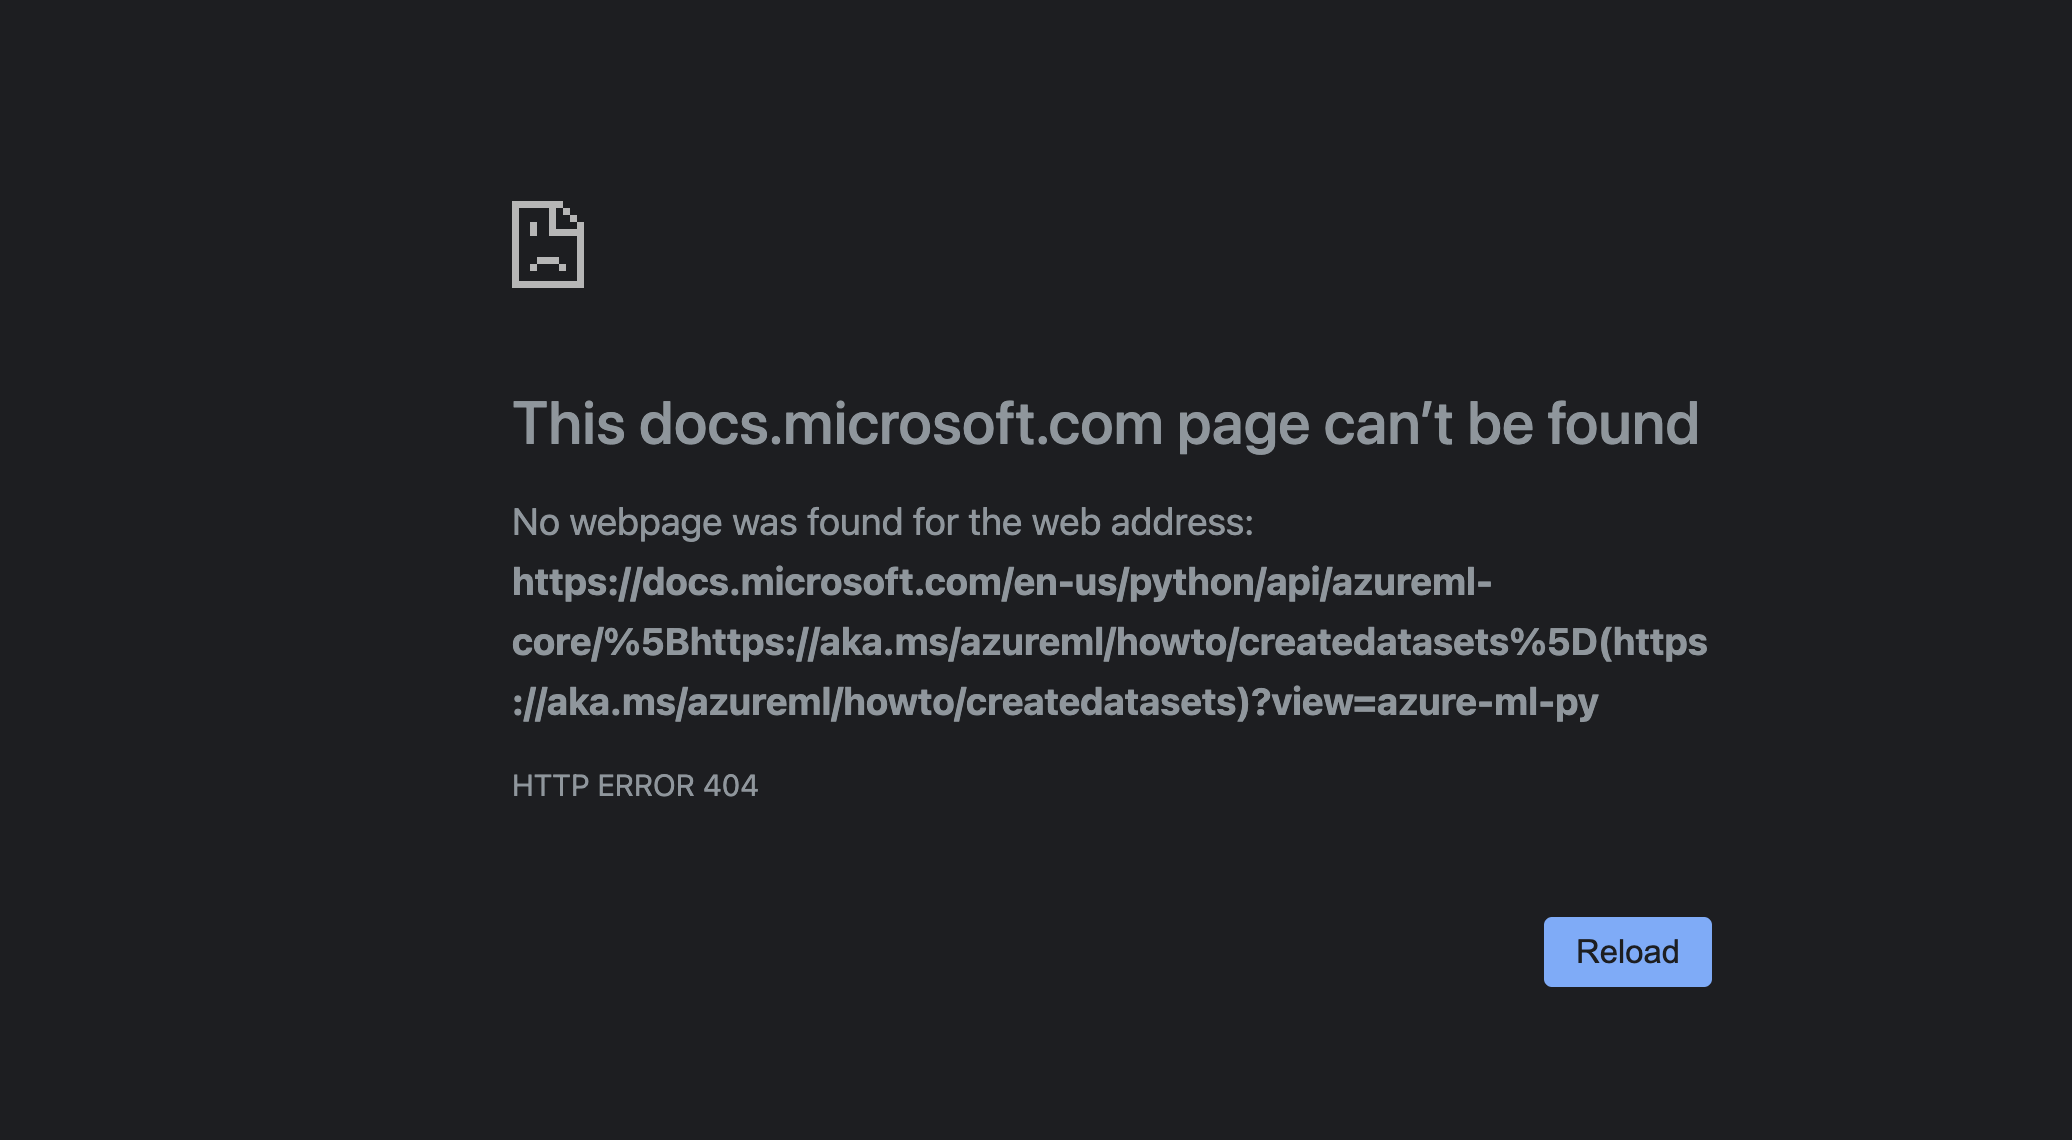Click the left eye of the sad-face icon
The height and width of the screenshot is (1140, 2072).
coord(533,228)
